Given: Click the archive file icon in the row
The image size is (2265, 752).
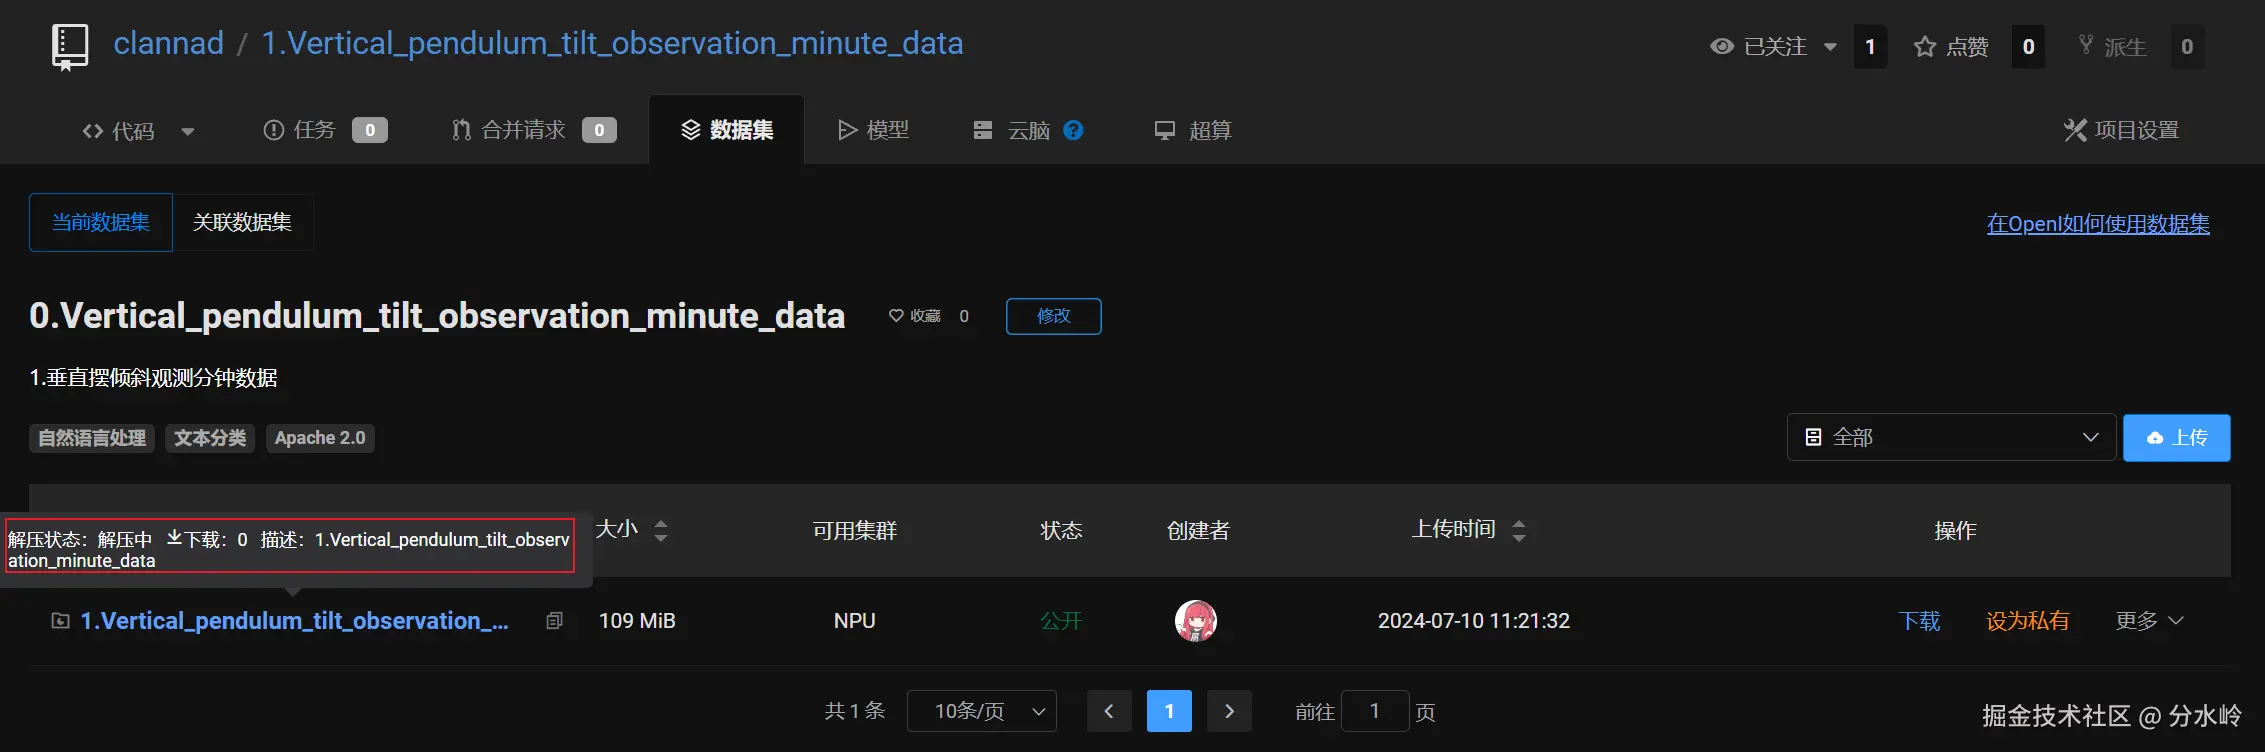Looking at the screenshot, I should point(60,621).
